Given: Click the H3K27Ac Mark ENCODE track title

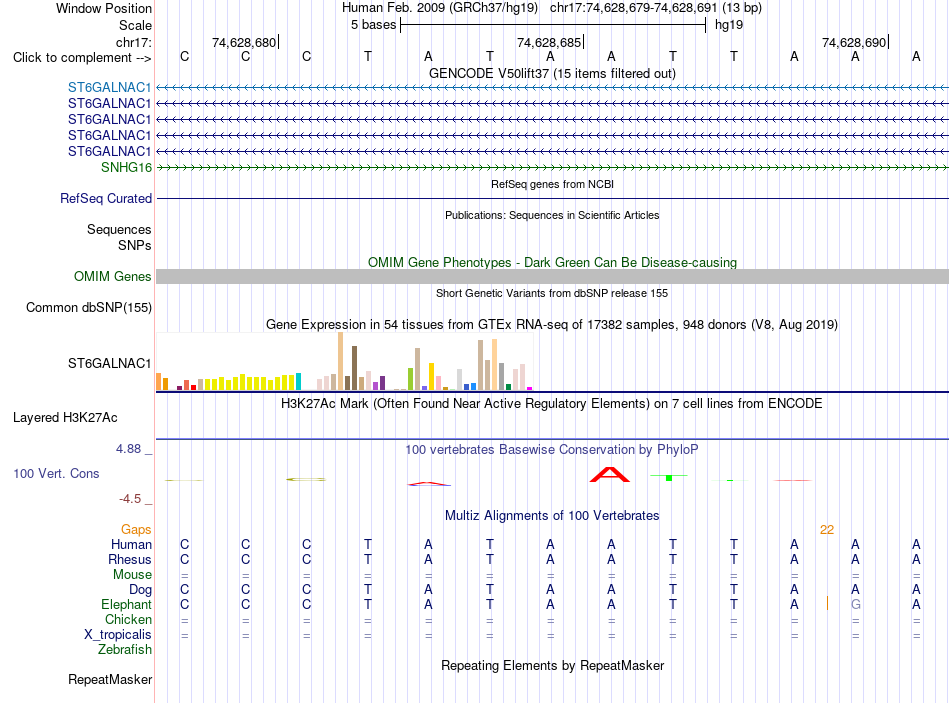Looking at the screenshot, I should (552, 404).
